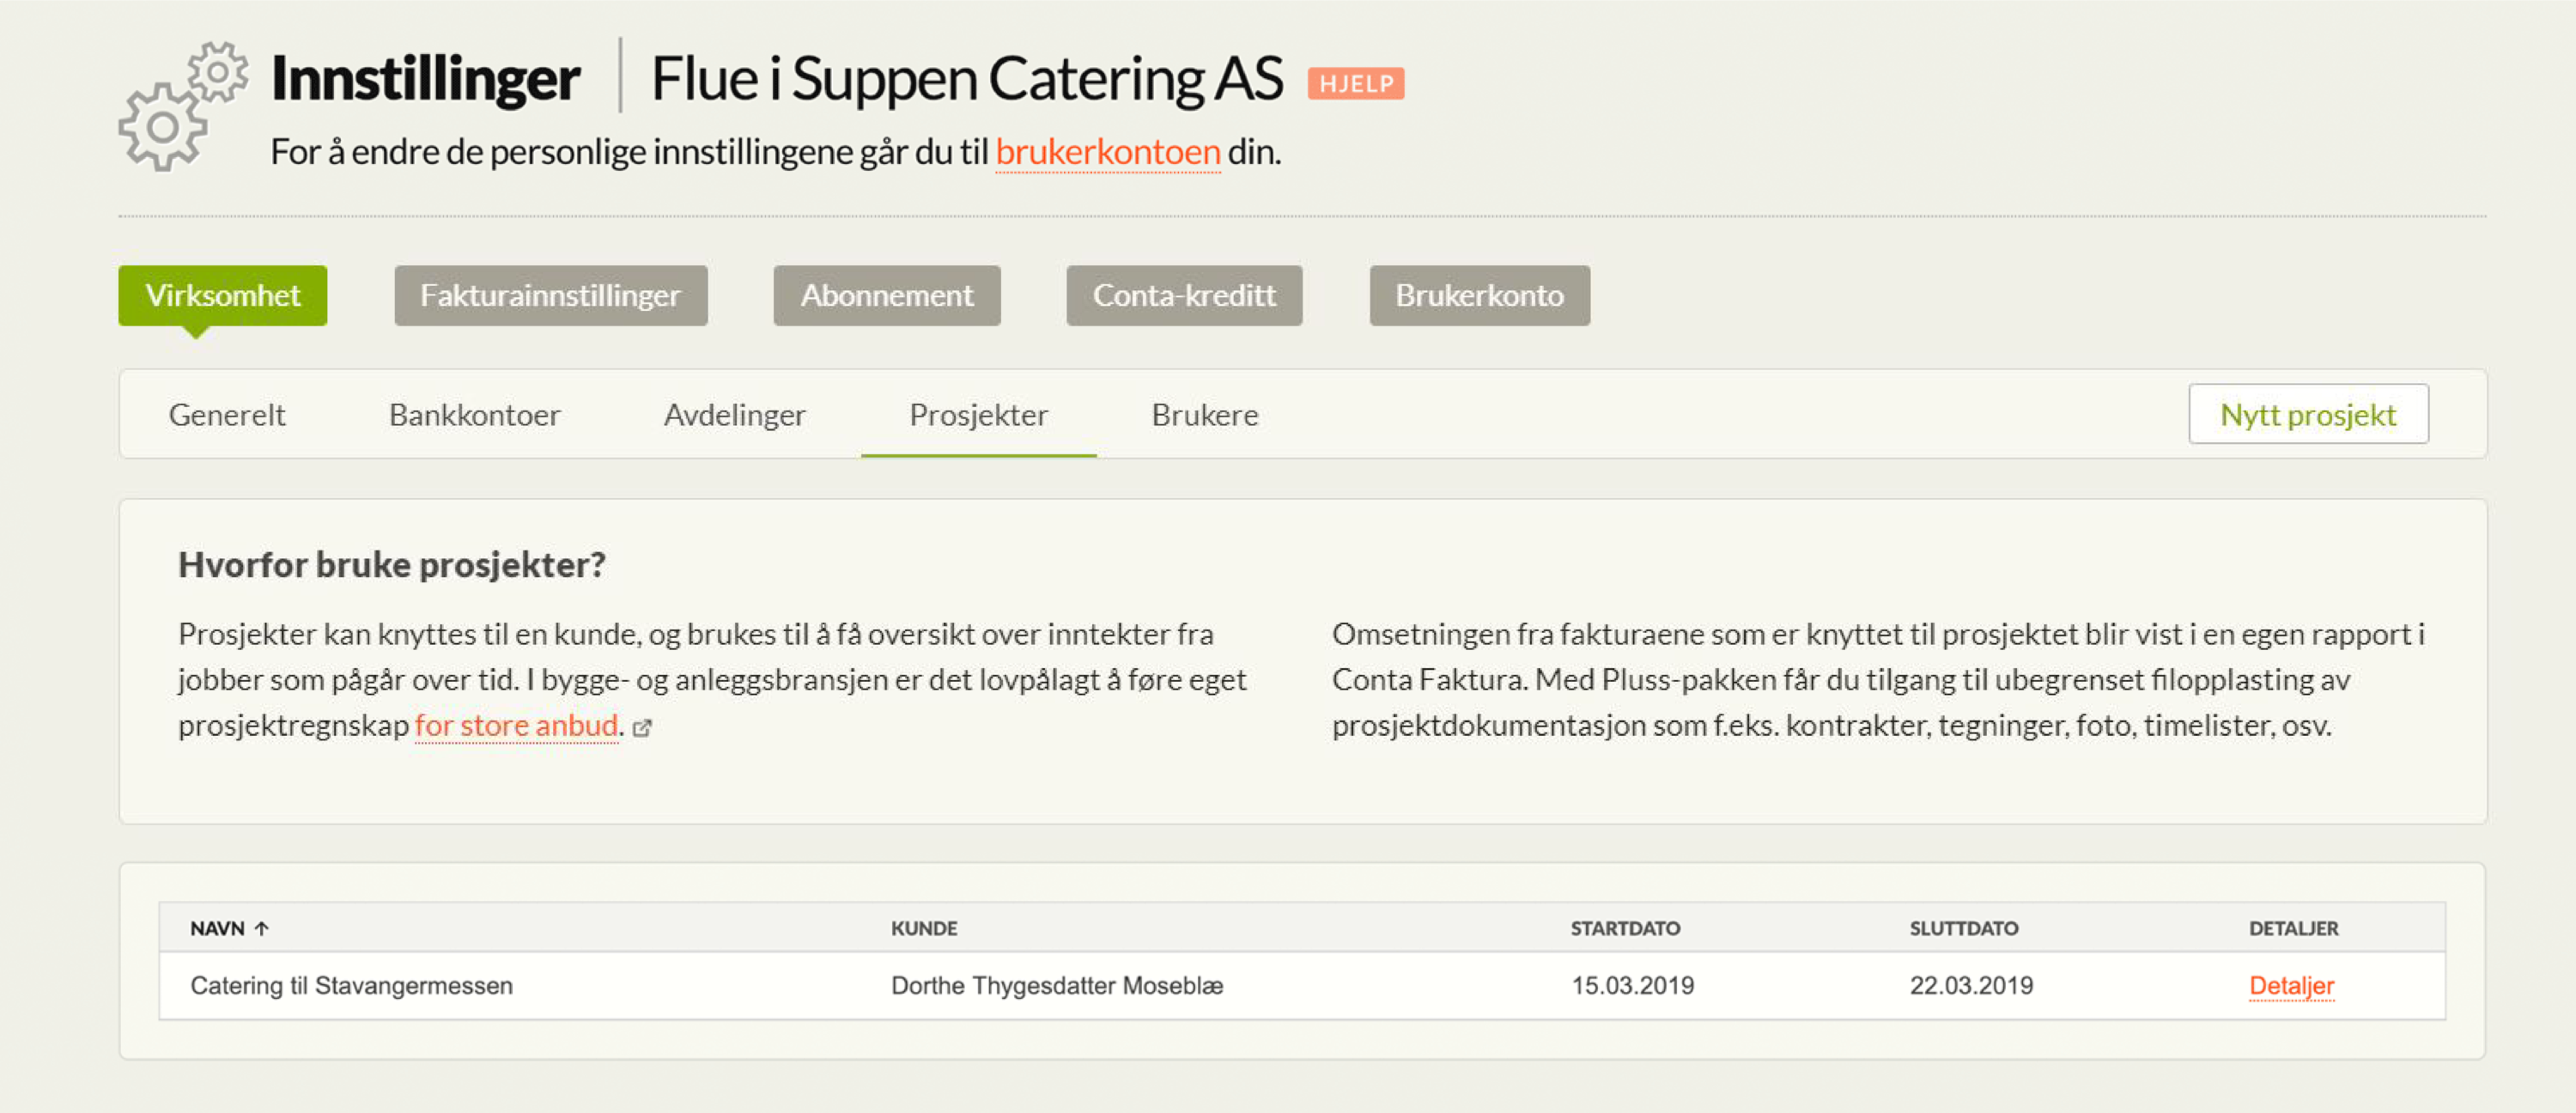This screenshot has height=1113, width=2576.
Task: Select the Prosjekter sub-tab
Action: pos(978,414)
